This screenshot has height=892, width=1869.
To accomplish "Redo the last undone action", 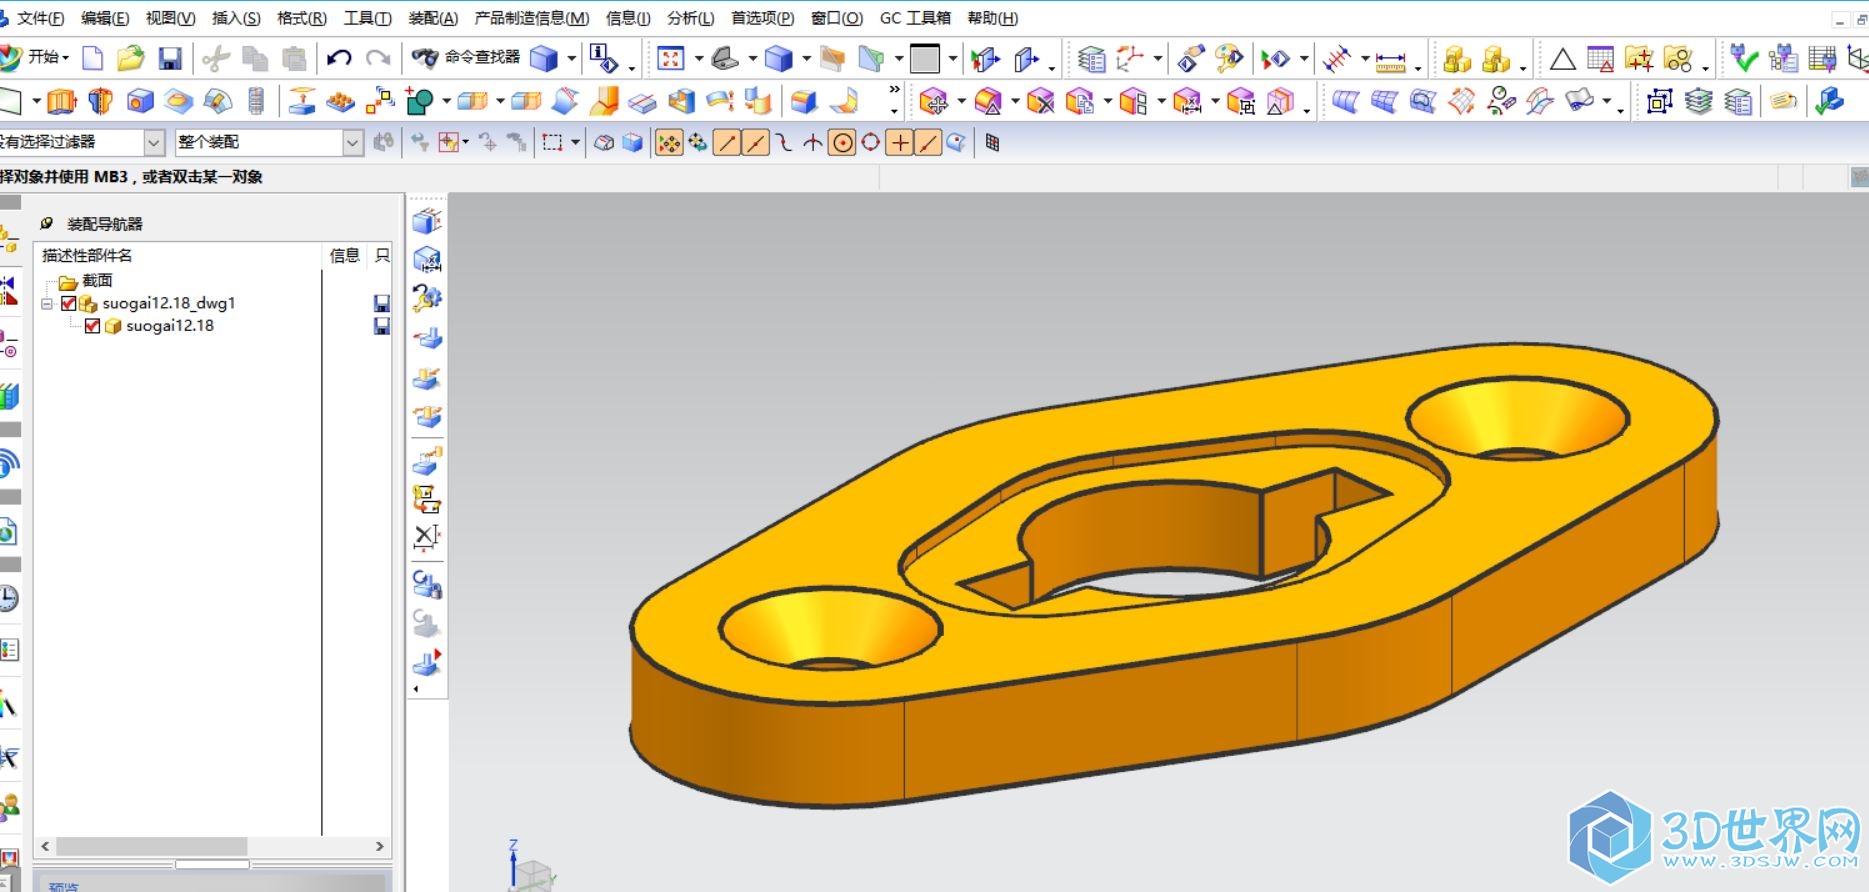I will [x=378, y=59].
